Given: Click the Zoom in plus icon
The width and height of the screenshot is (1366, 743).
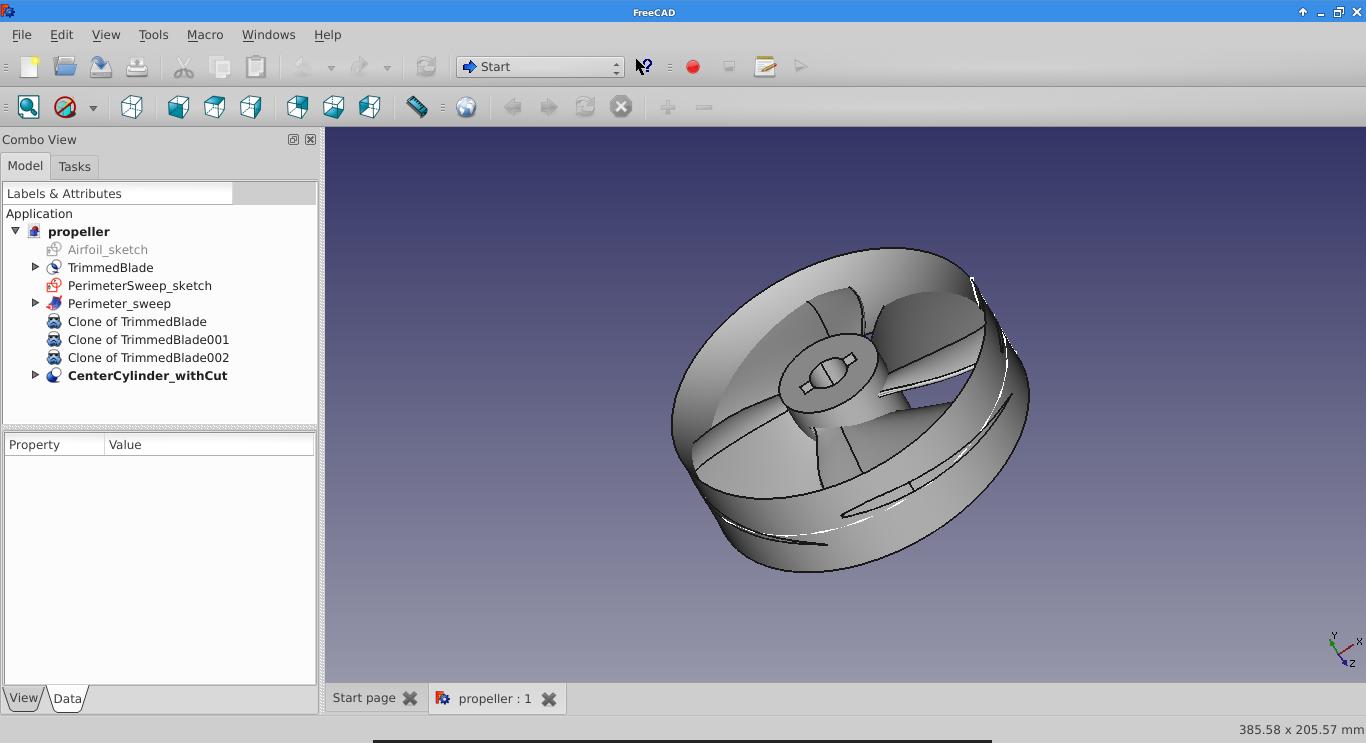Looking at the screenshot, I should click(x=668, y=107).
